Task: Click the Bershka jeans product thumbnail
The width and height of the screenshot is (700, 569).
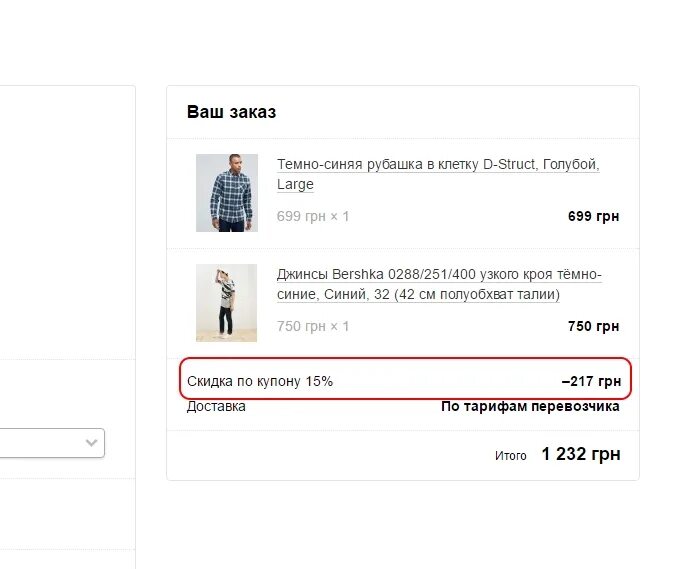Action: point(227,303)
